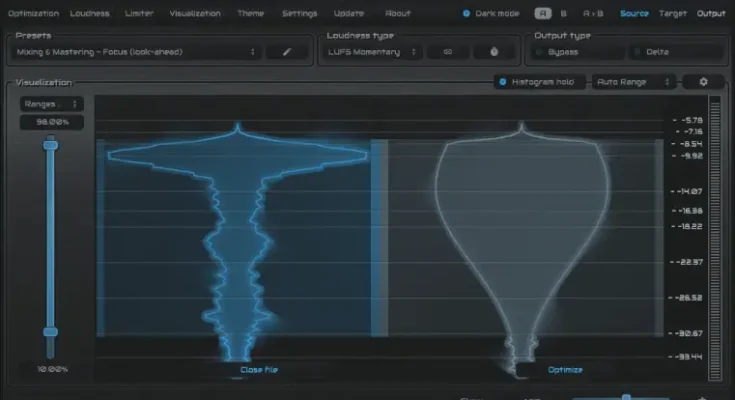The height and width of the screenshot is (400, 735).
Task: Click the stopwatch icon beside LUFS Momentary
Action: tap(493, 51)
